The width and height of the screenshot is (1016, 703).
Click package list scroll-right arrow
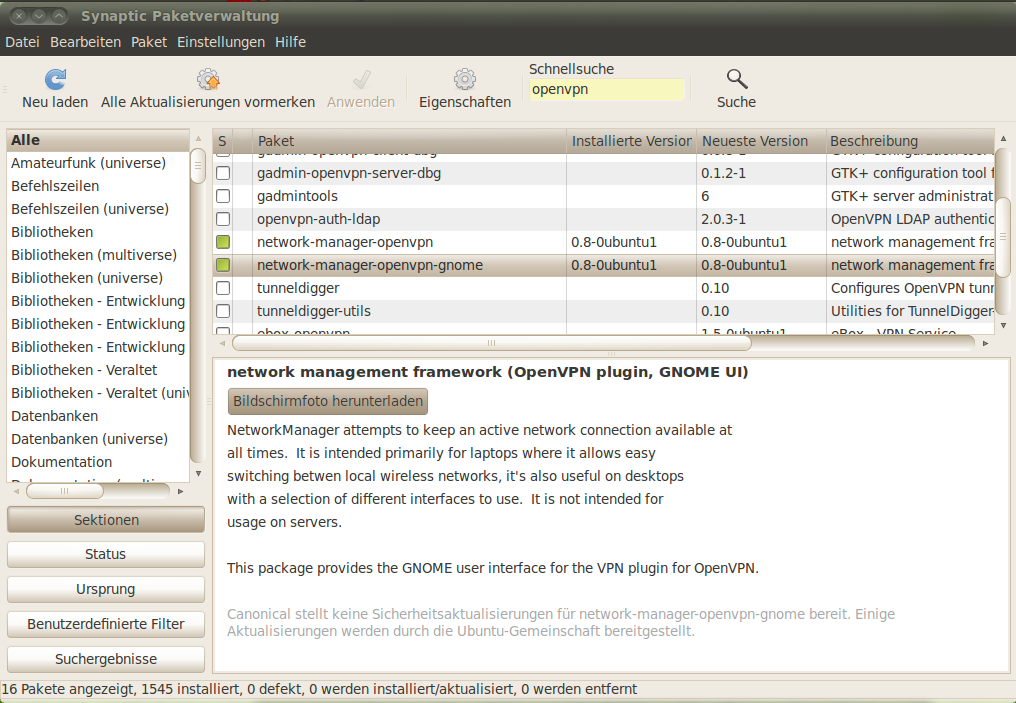pyautogui.click(x=986, y=343)
